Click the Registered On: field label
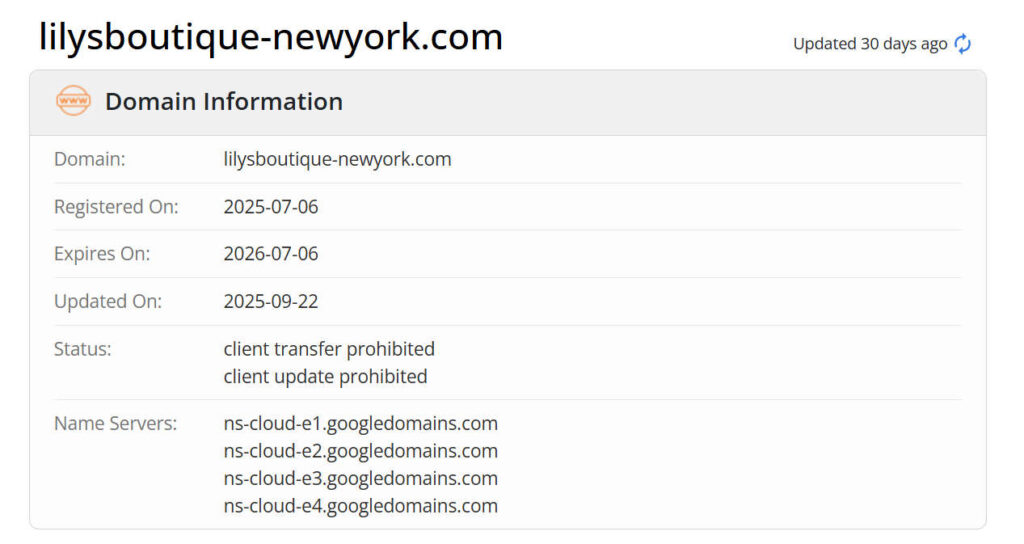Screen dimensions: 1024x544 tap(116, 207)
